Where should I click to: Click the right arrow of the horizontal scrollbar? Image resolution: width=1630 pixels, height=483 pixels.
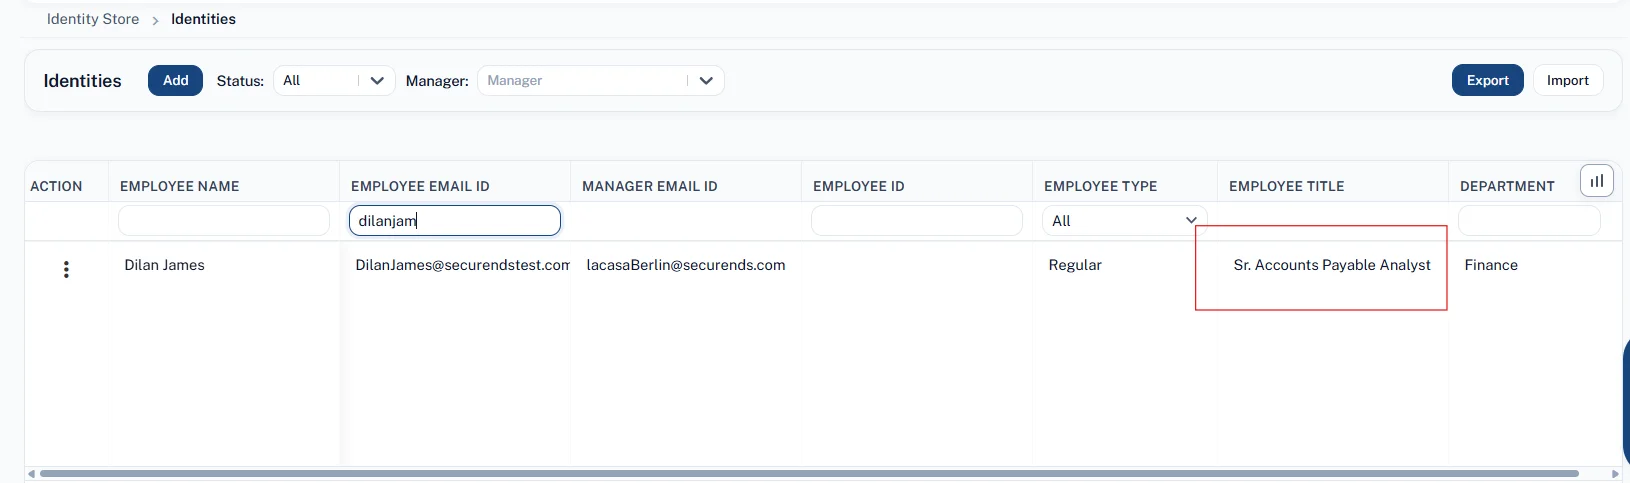[x=1615, y=474]
